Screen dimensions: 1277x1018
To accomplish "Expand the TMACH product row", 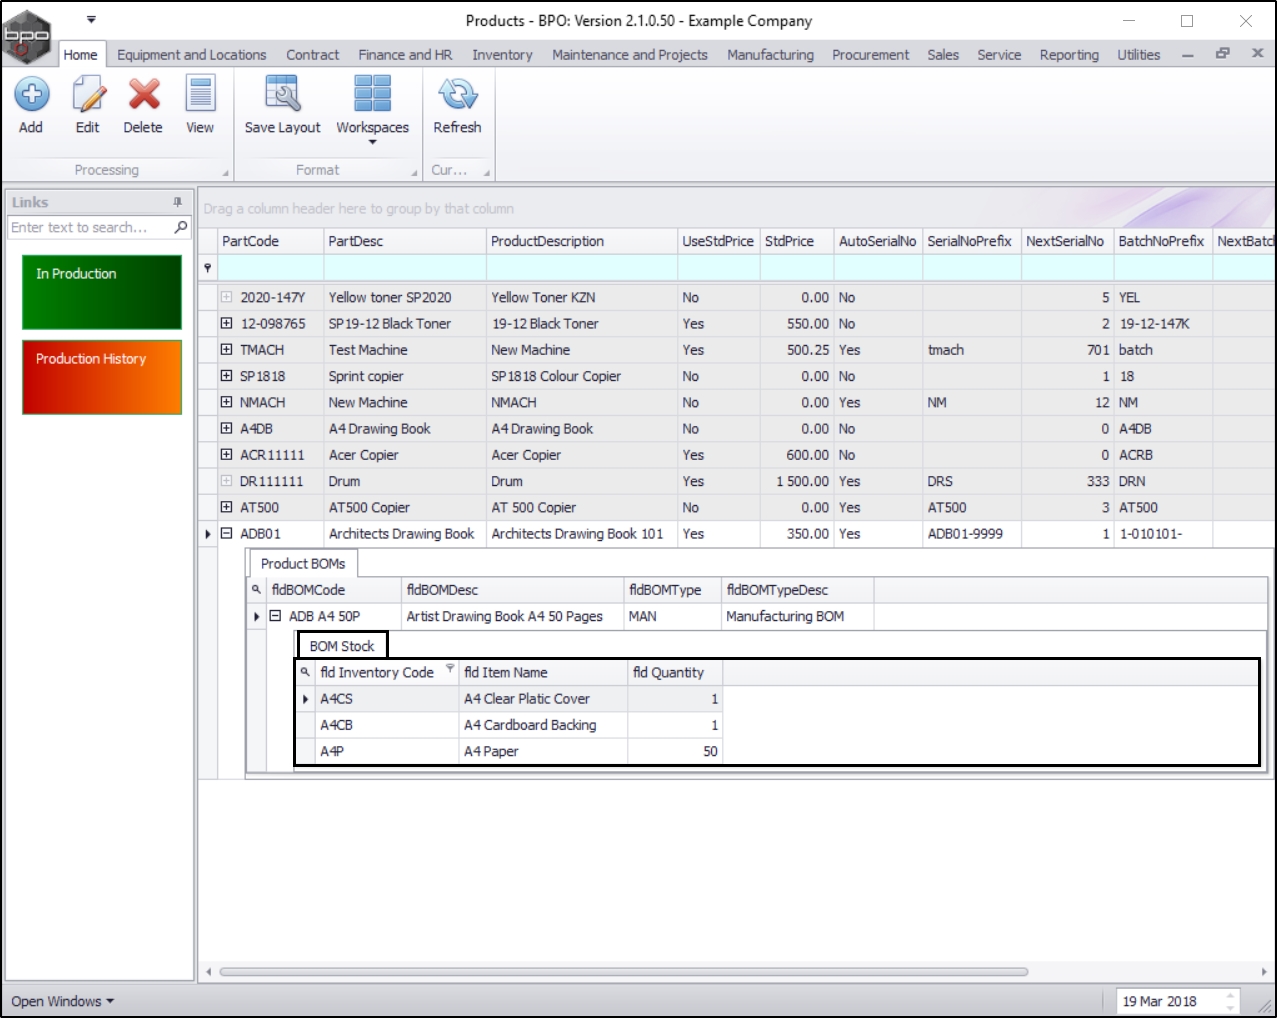I will coord(226,350).
